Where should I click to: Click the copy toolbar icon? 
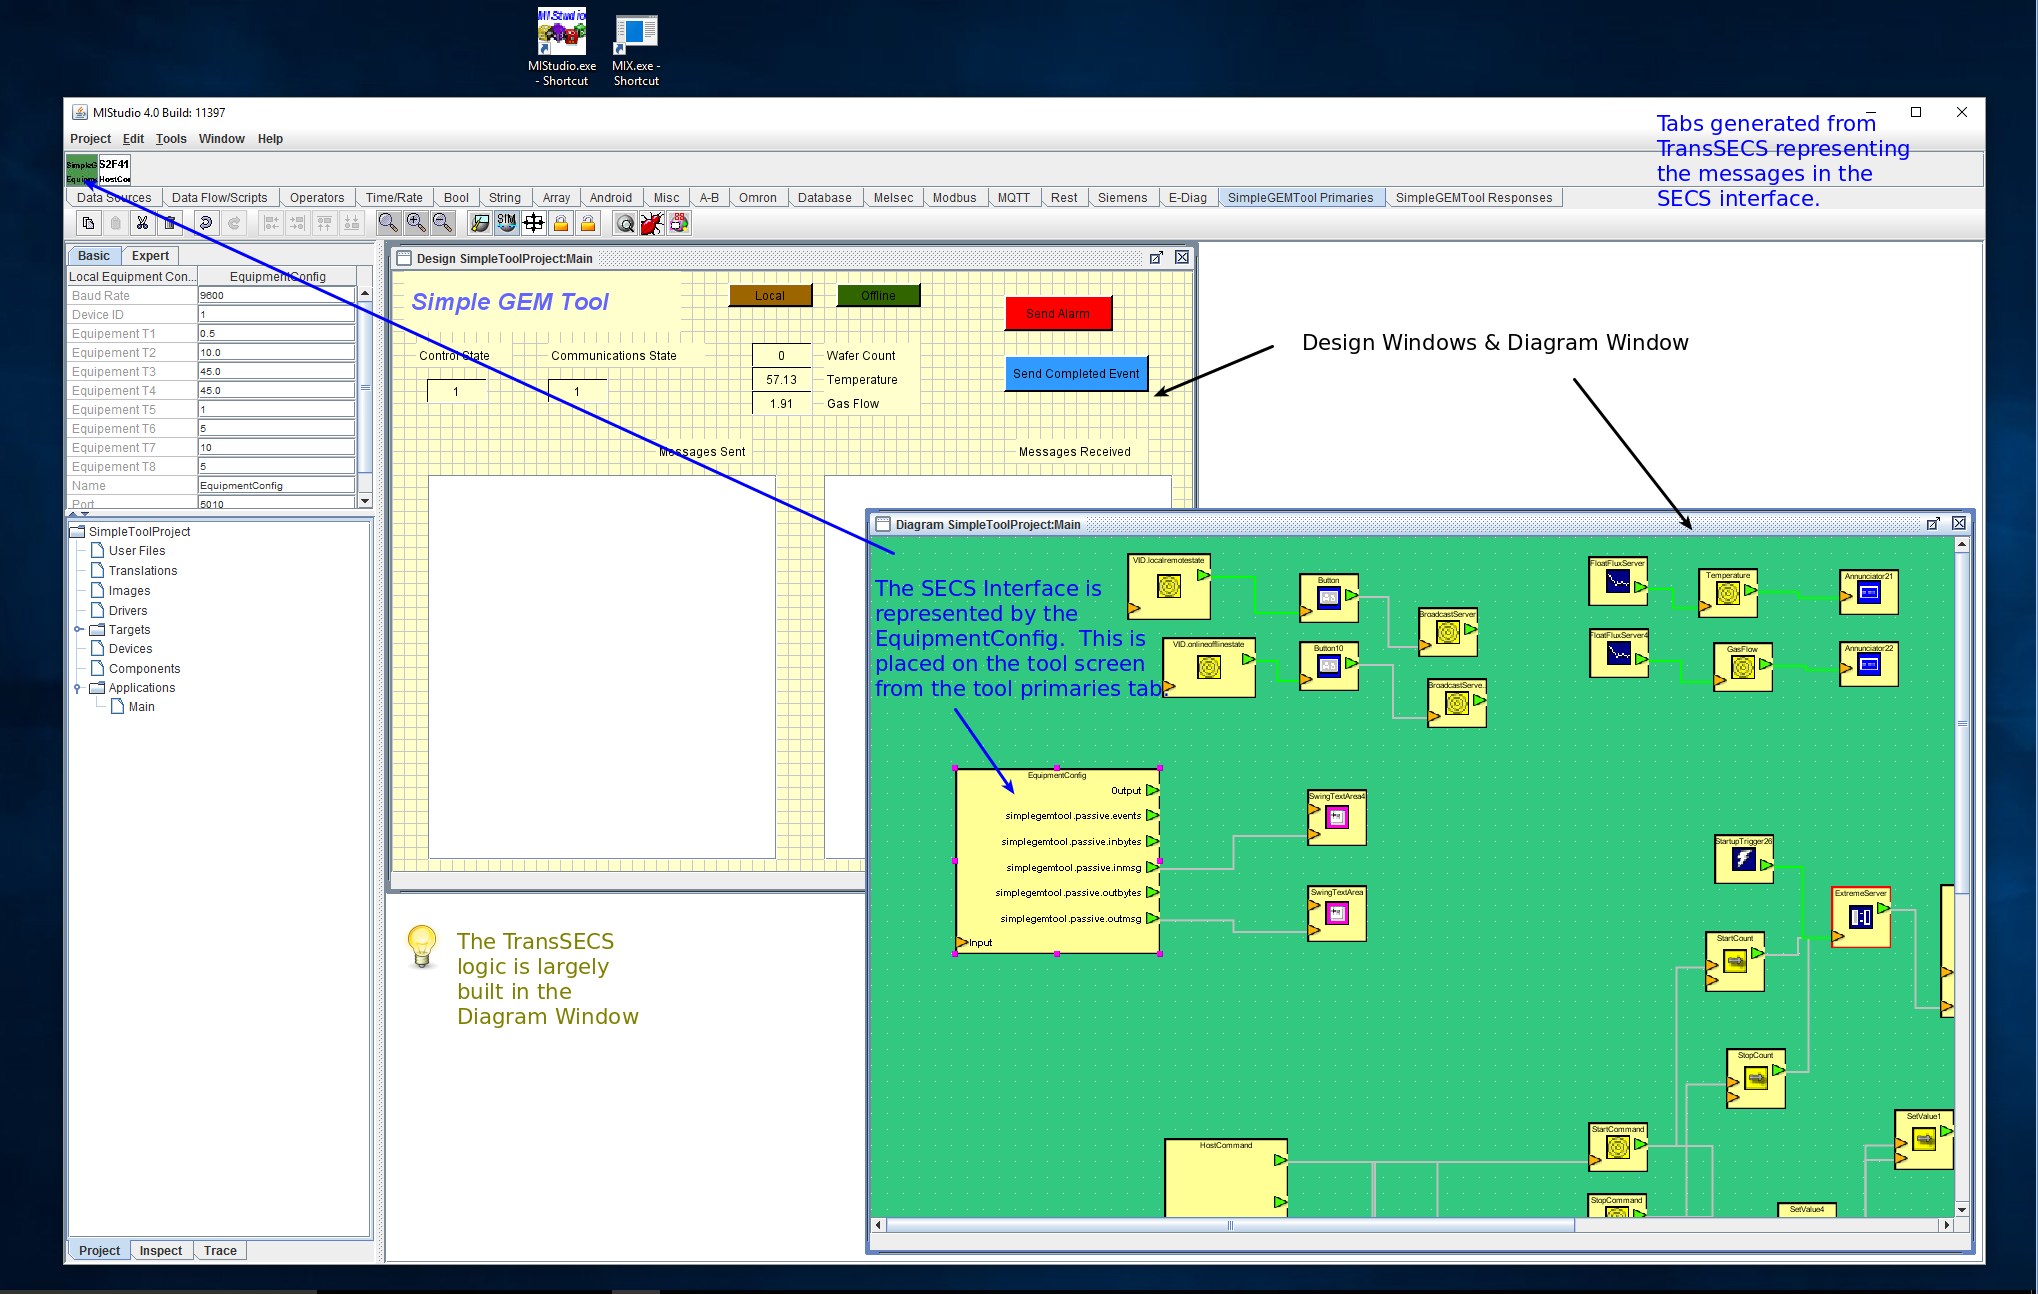[88, 223]
